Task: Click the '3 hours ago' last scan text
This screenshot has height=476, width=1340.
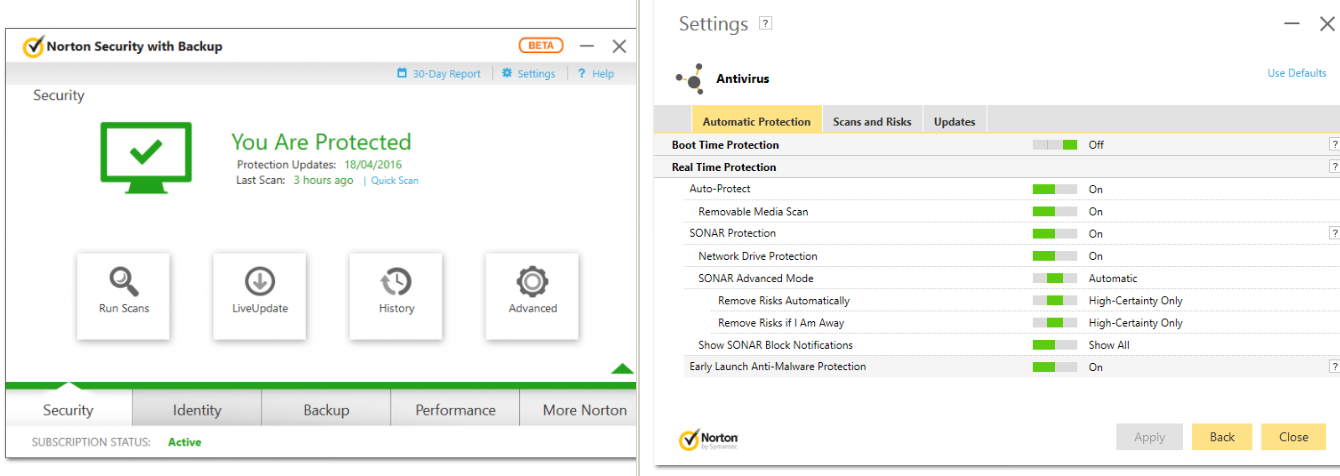Action: 323,180
